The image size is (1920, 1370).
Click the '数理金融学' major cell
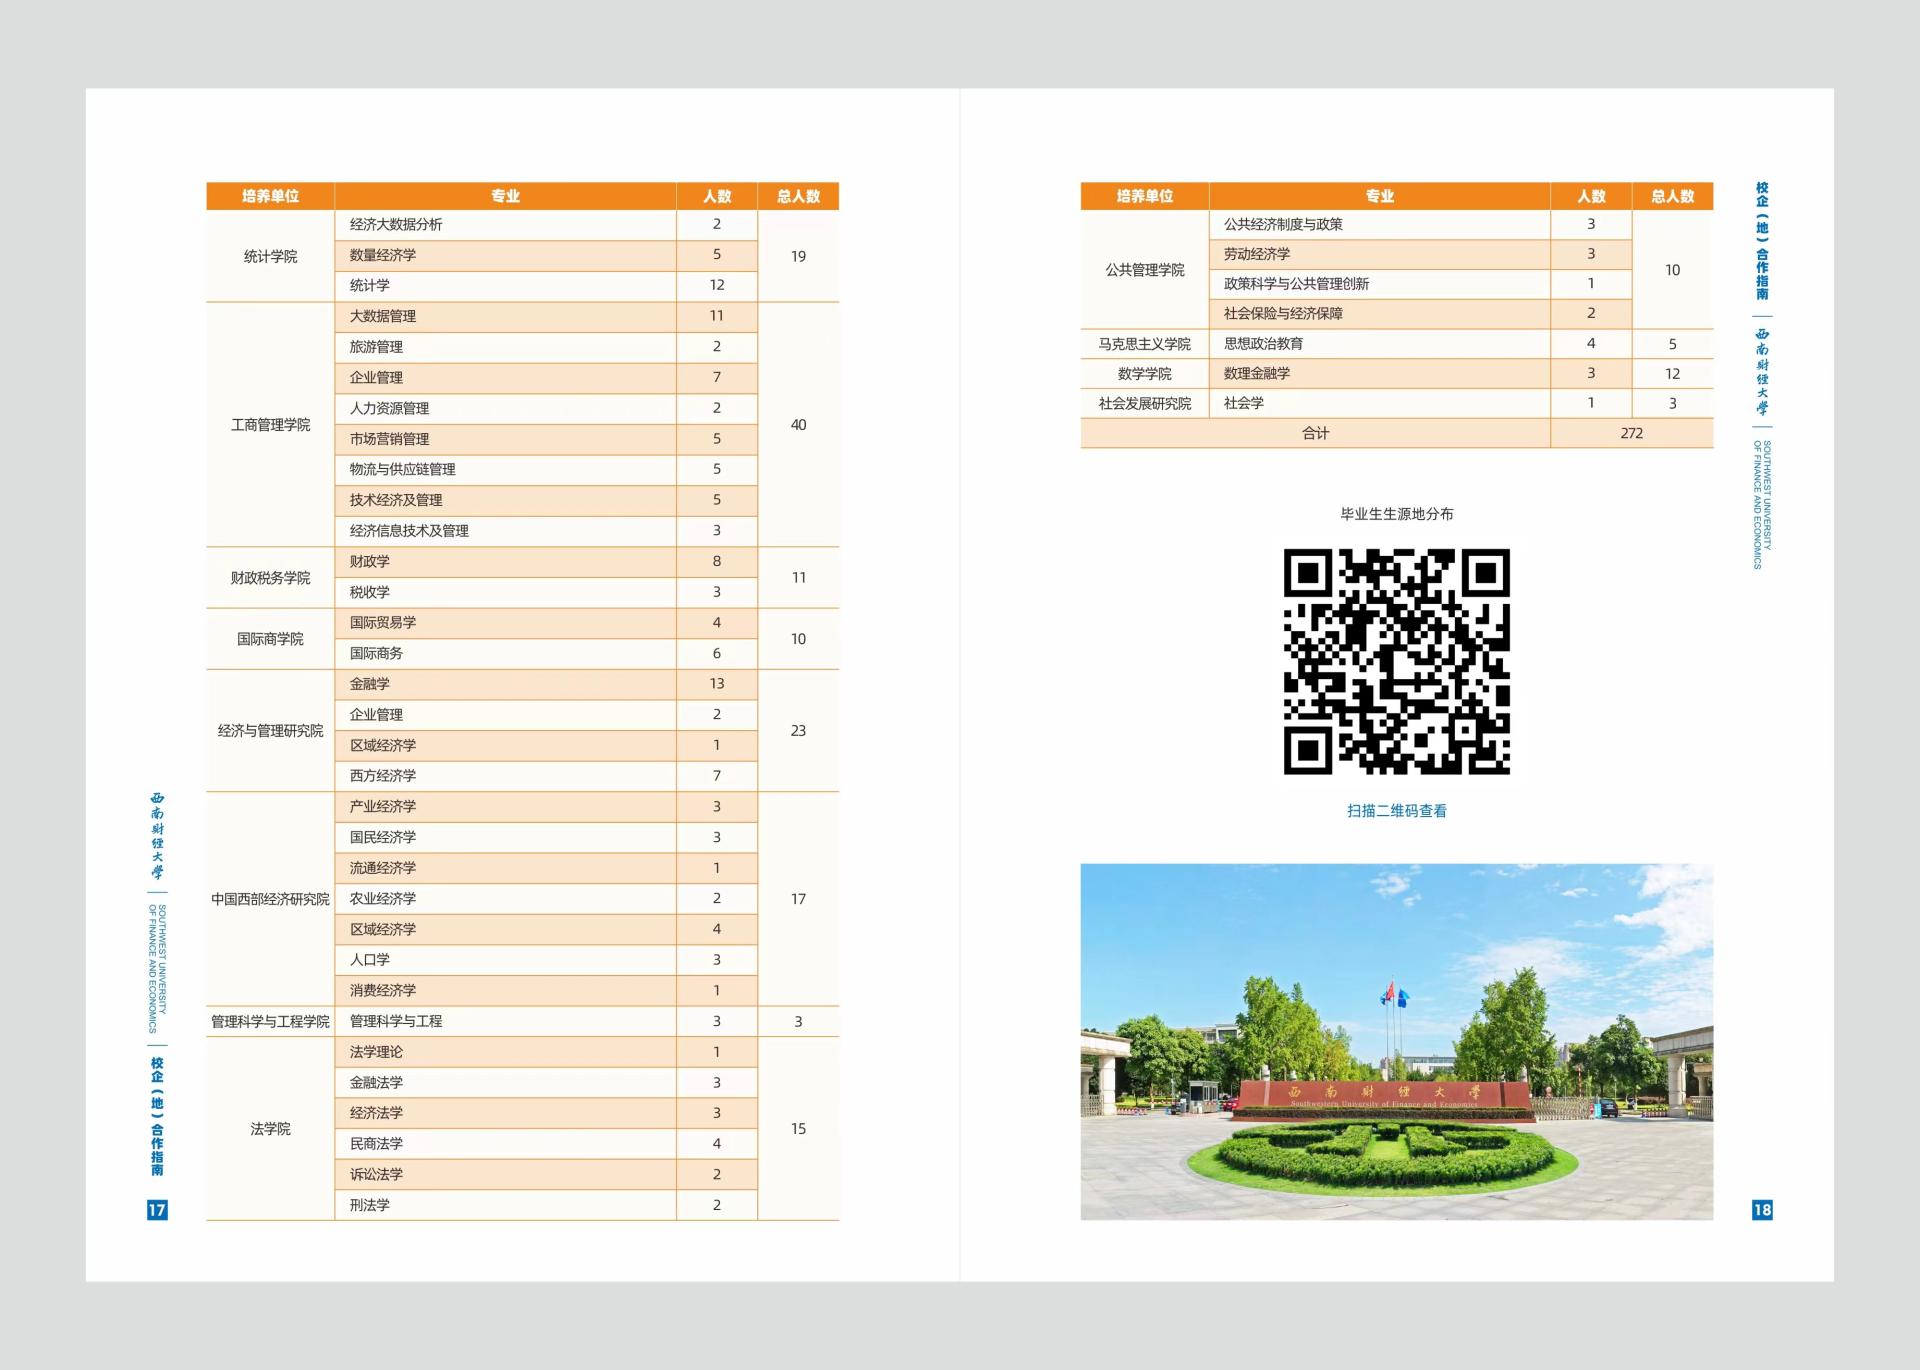point(1379,374)
